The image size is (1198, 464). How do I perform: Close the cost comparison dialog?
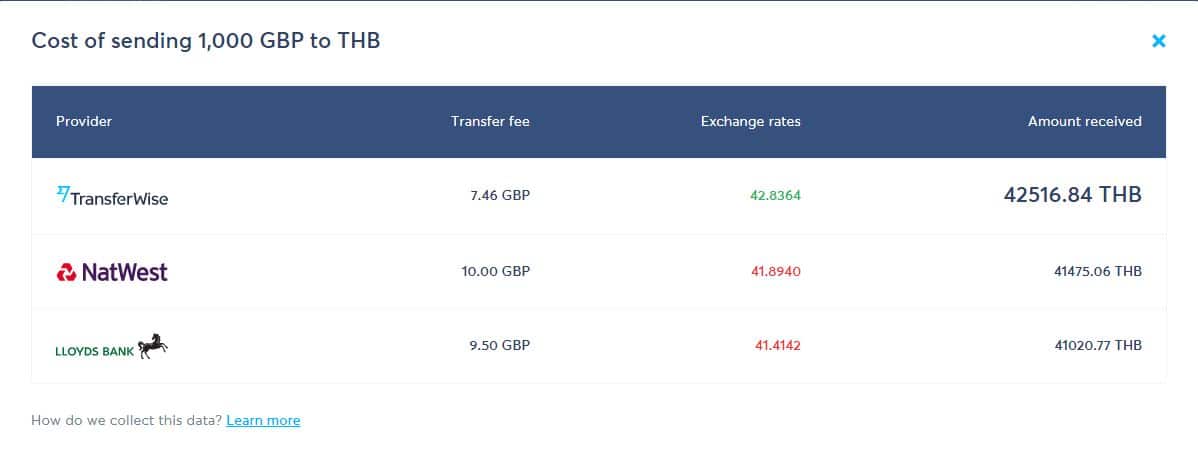point(1158,41)
